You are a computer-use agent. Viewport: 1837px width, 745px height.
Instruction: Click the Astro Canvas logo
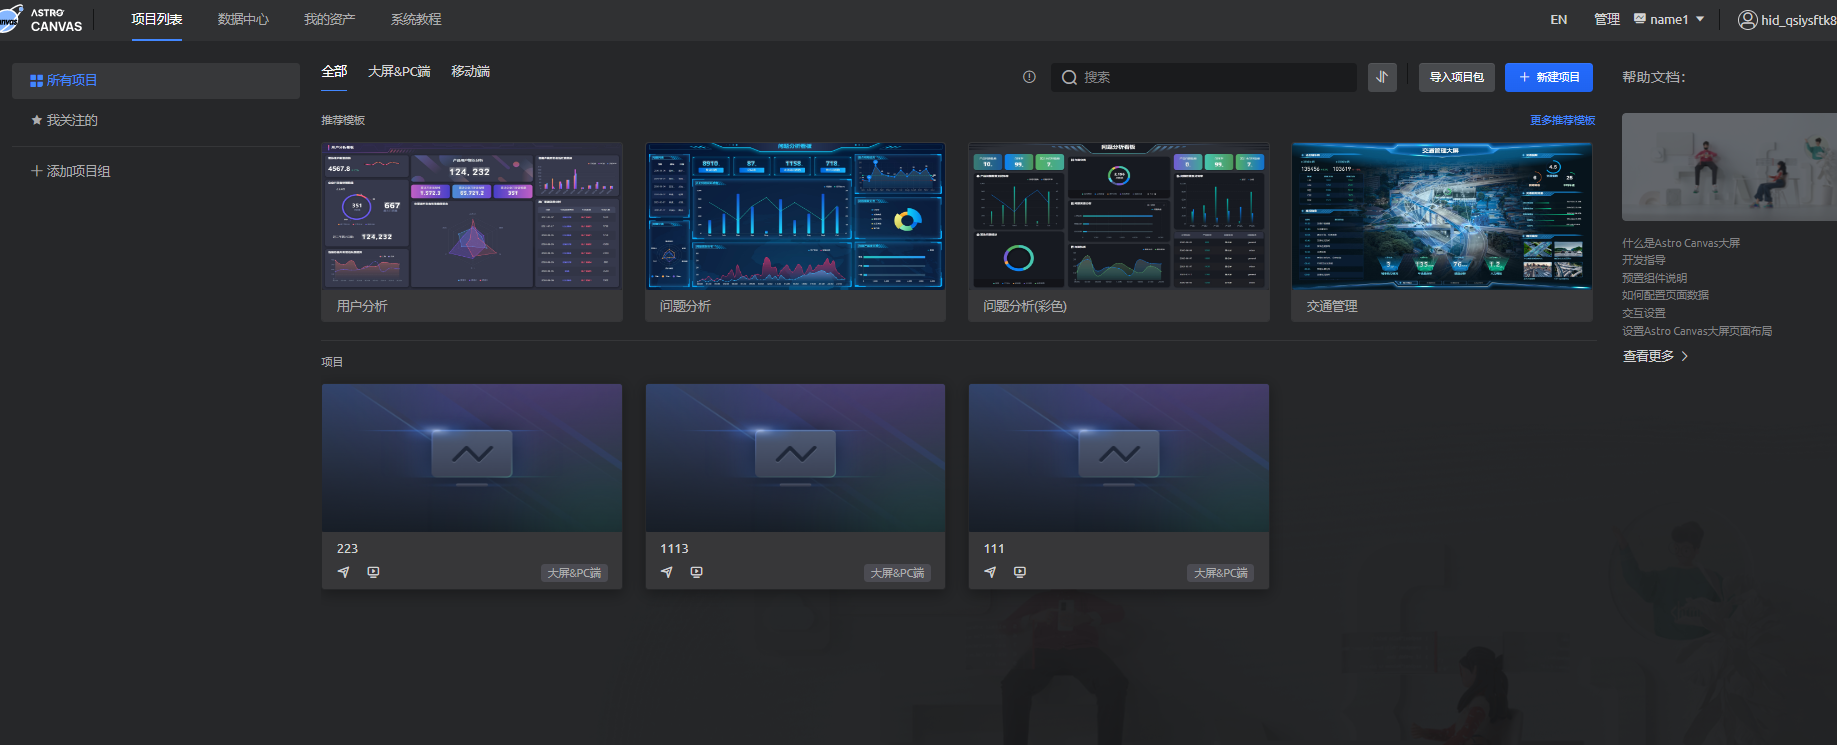pyautogui.click(x=41, y=19)
